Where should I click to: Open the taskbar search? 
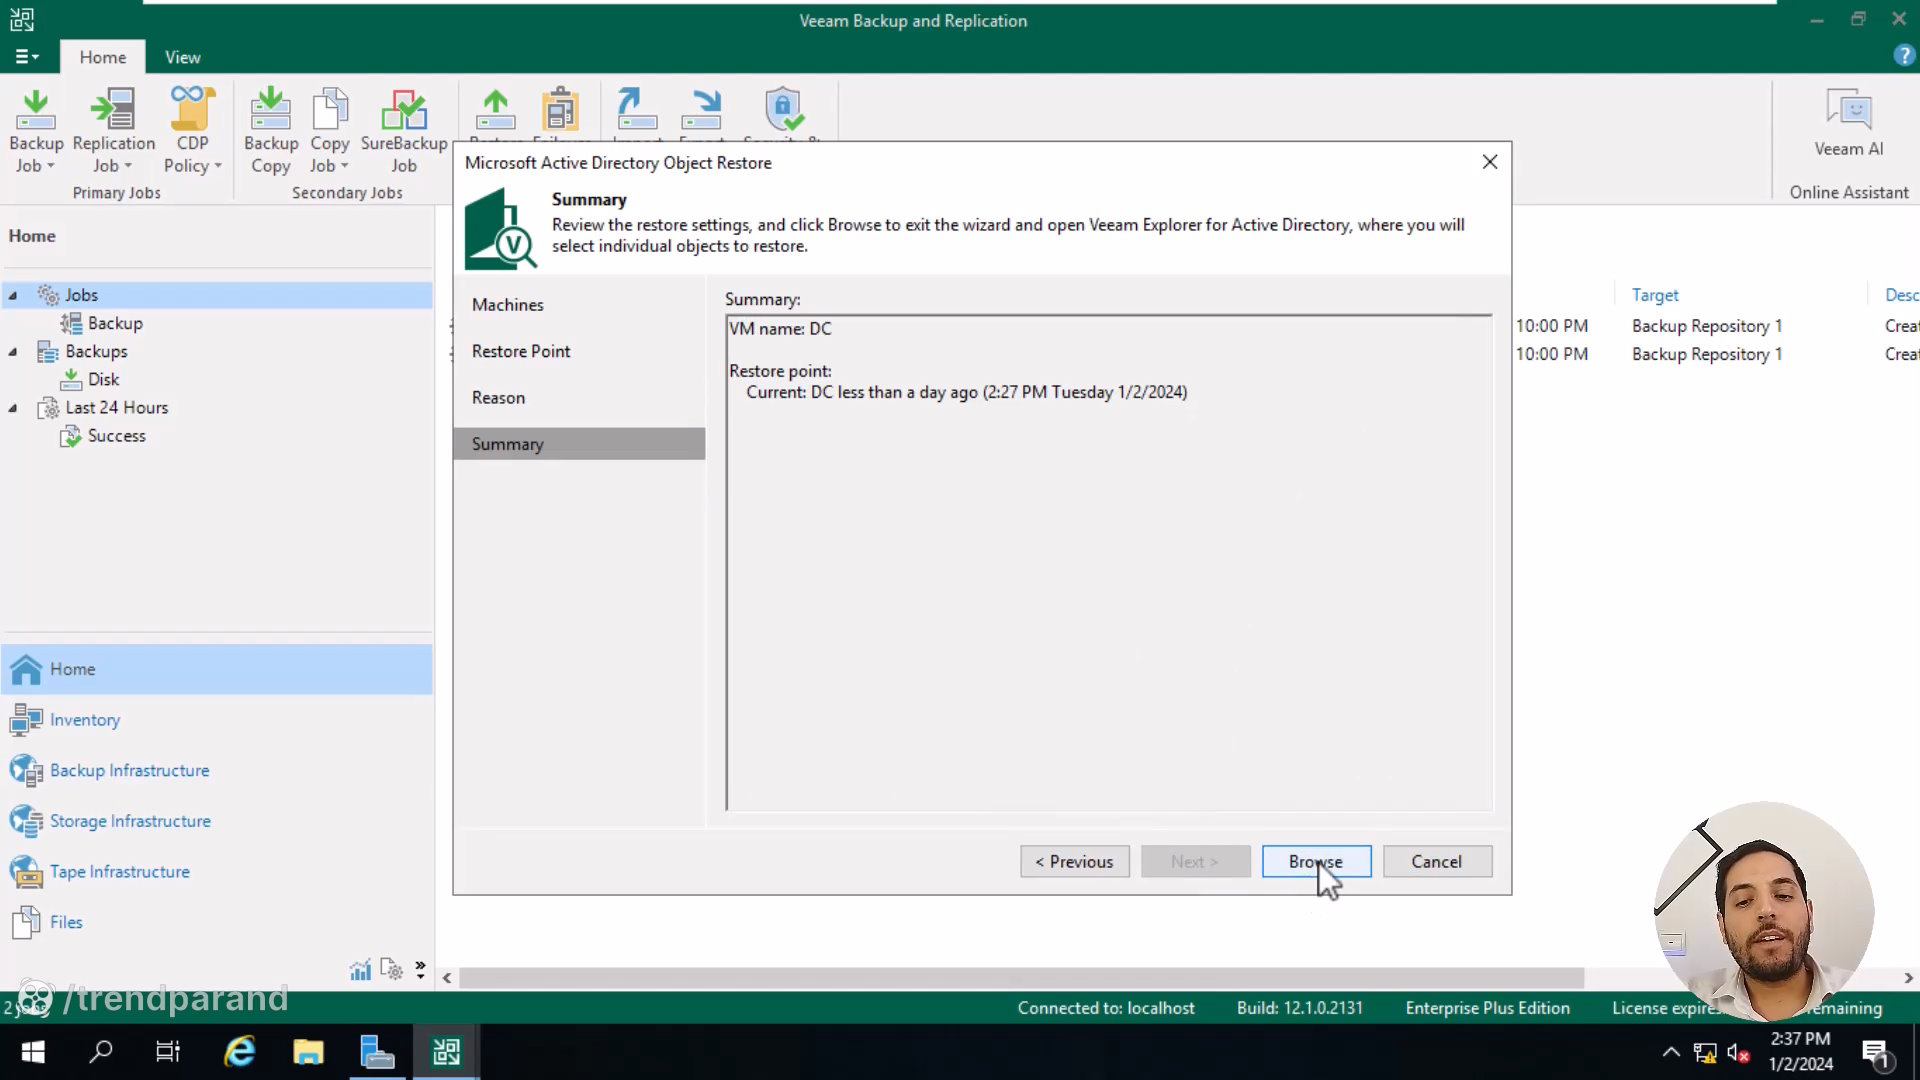[x=101, y=1052]
